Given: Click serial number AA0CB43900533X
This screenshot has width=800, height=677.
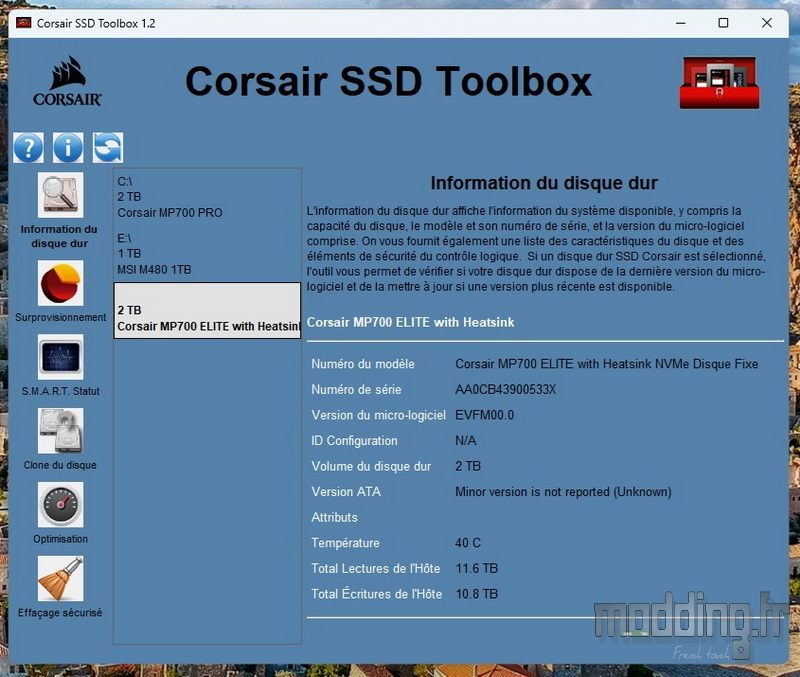Looking at the screenshot, I should pos(506,390).
